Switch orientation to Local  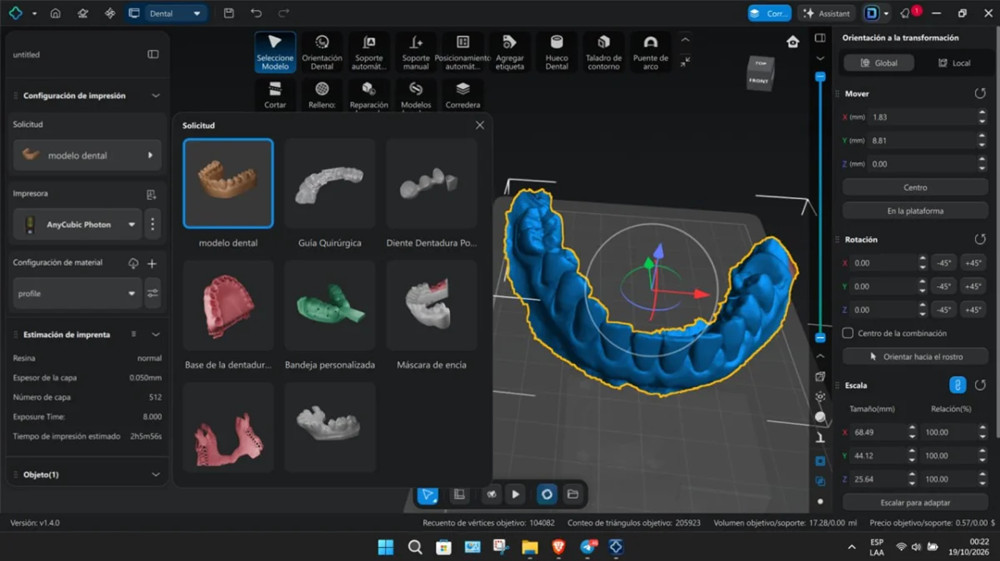pos(953,62)
